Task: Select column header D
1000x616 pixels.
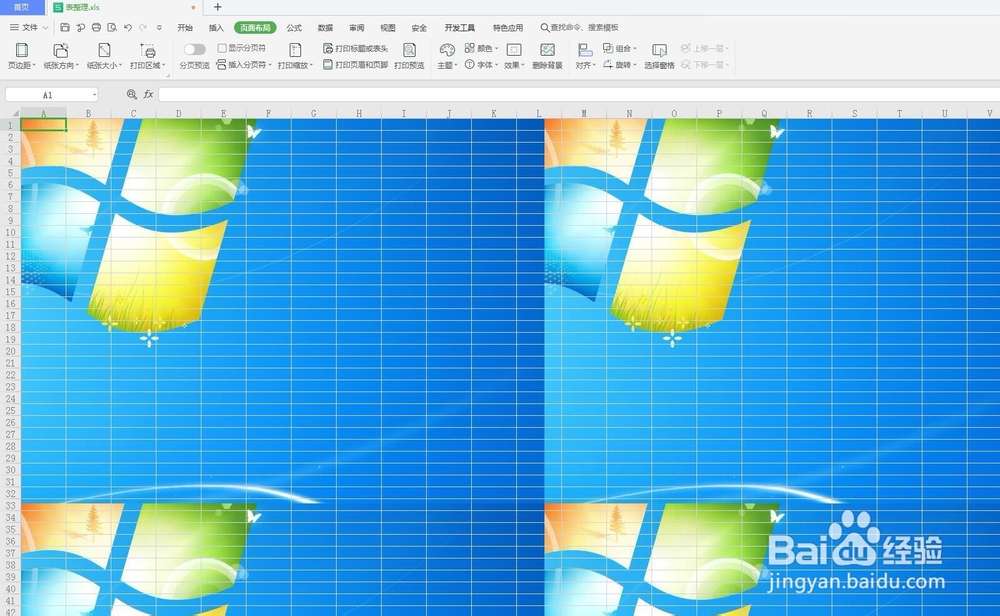Action: coord(179,114)
